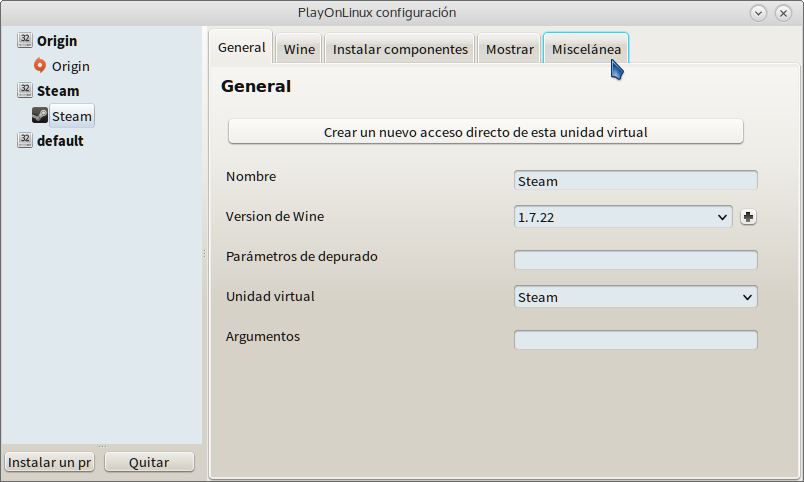The image size is (804, 482).
Task: Click the Steam virtual drive icon
Action: 25,90
